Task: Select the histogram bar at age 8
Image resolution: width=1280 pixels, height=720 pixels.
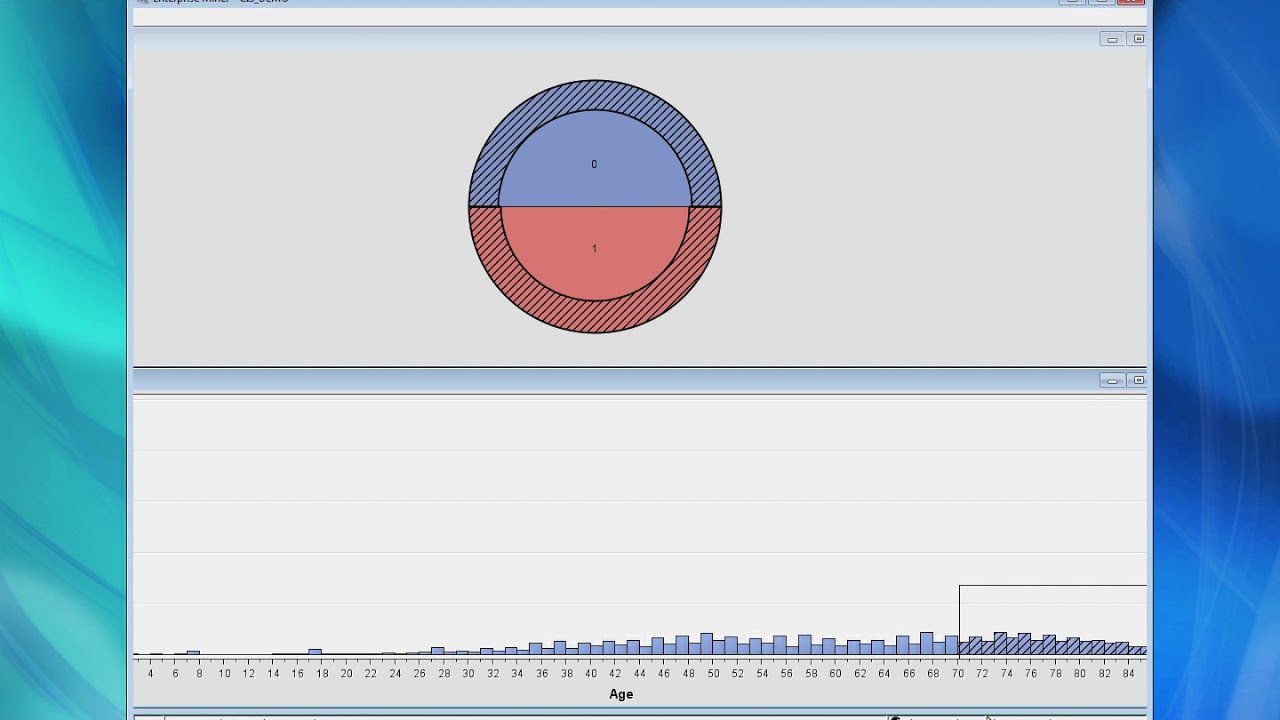Action: [x=193, y=653]
